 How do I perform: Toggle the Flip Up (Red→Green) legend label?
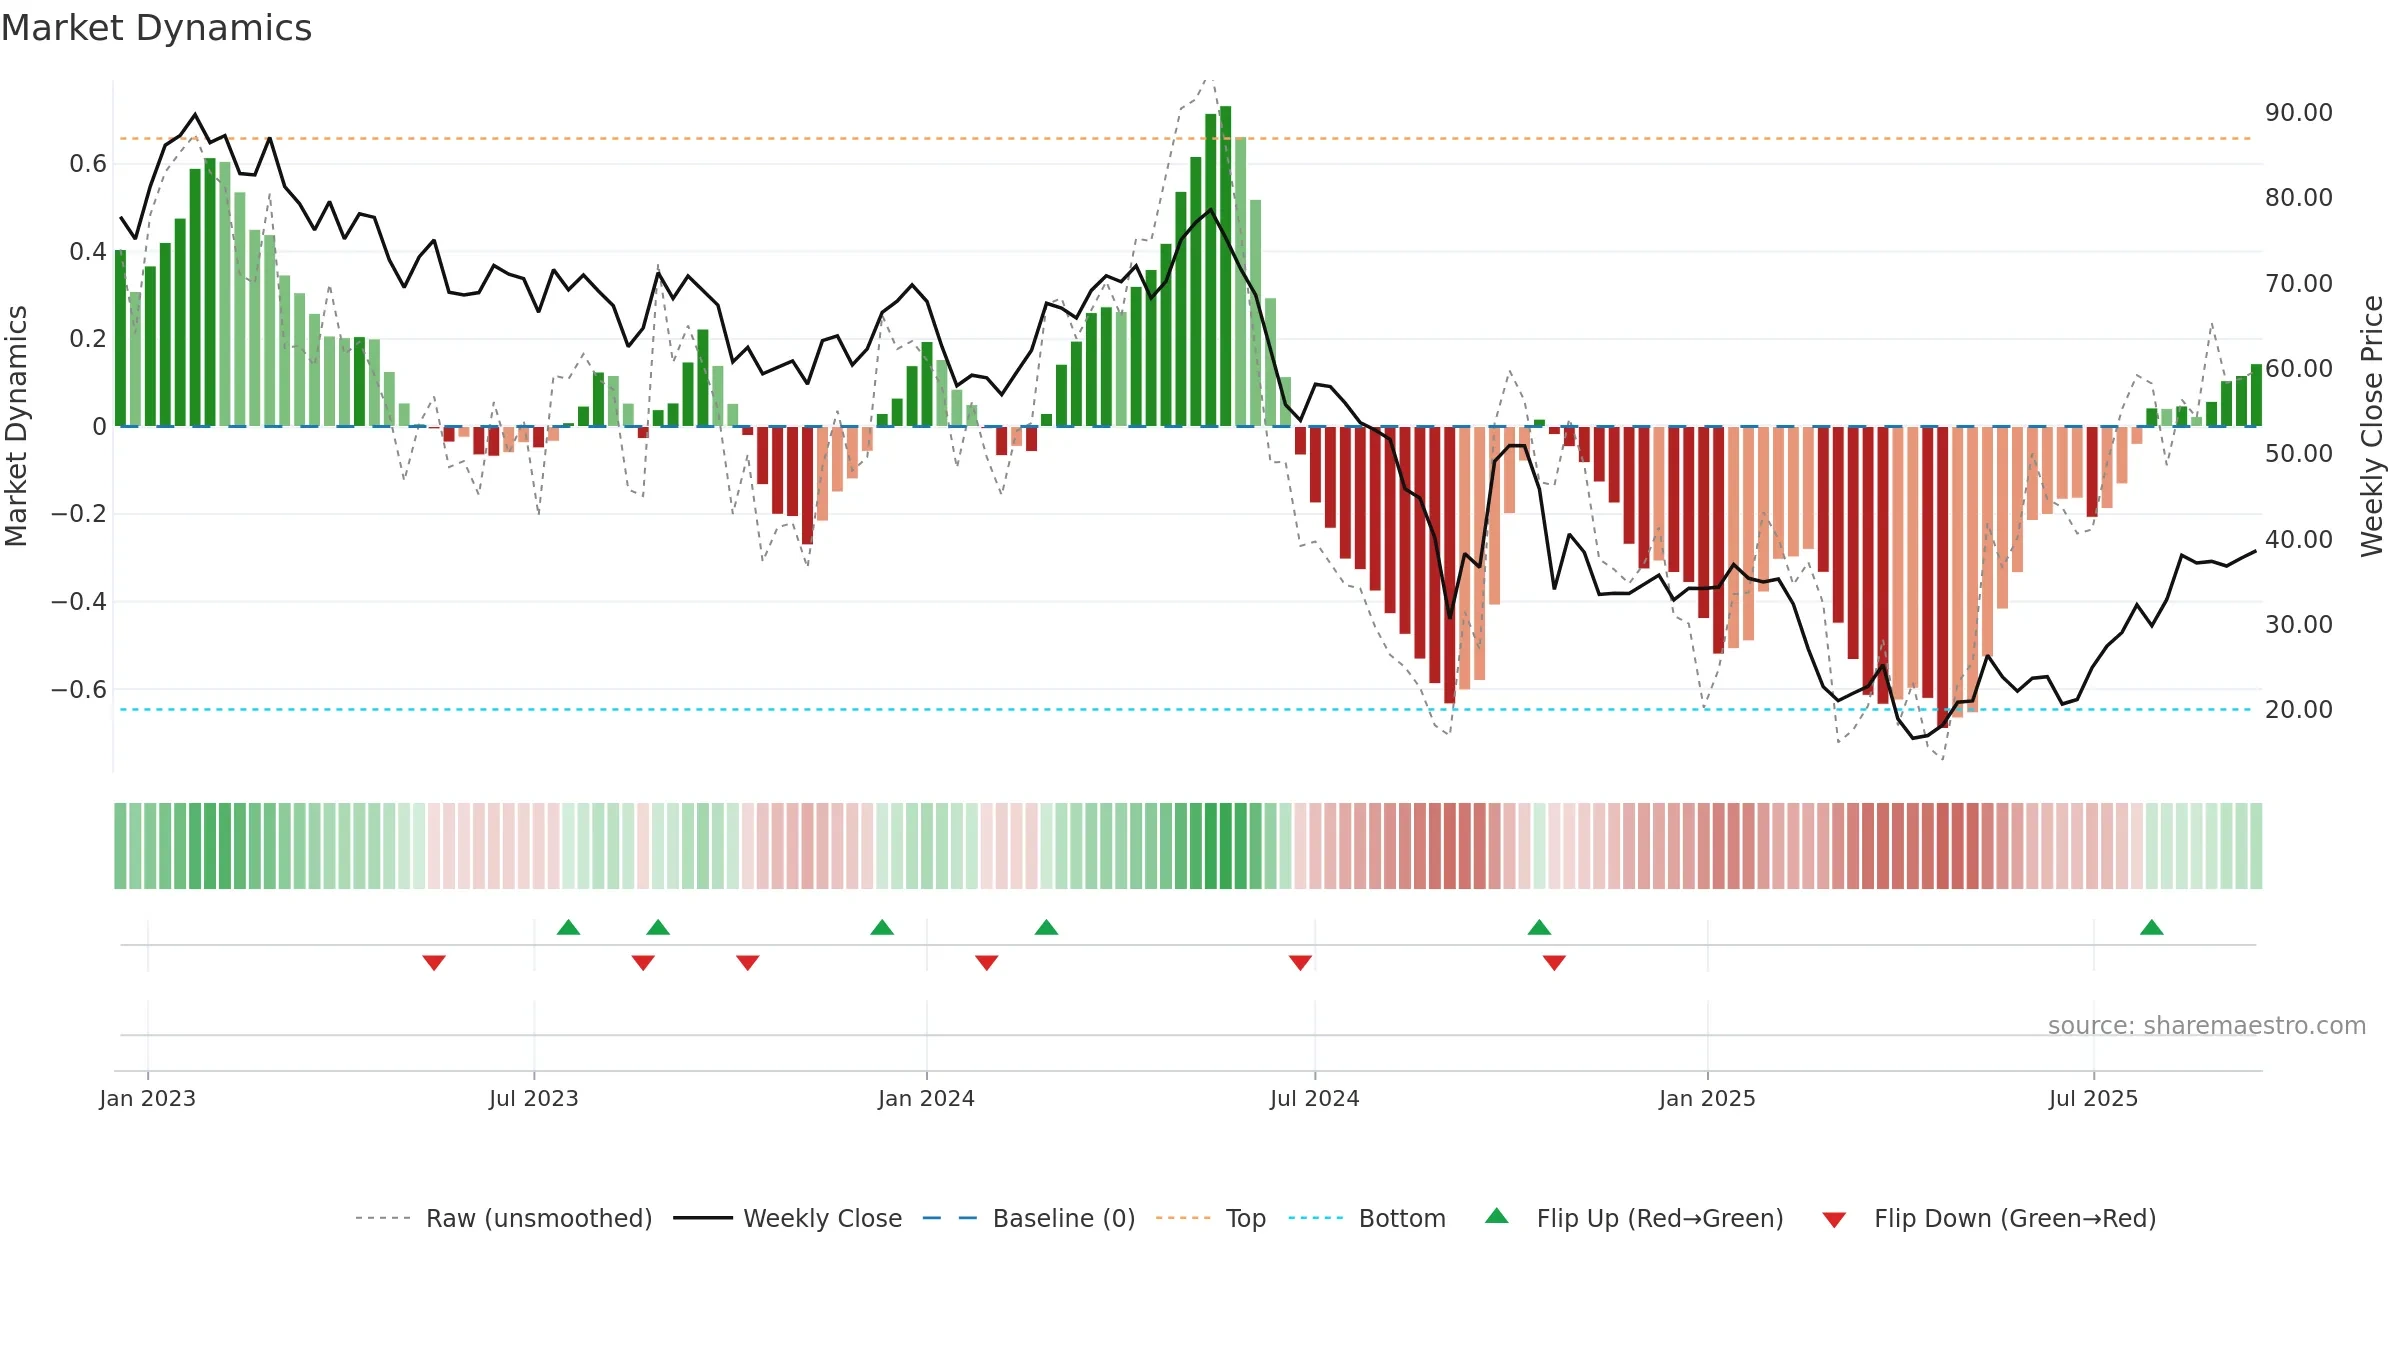pyautogui.click(x=1660, y=1218)
